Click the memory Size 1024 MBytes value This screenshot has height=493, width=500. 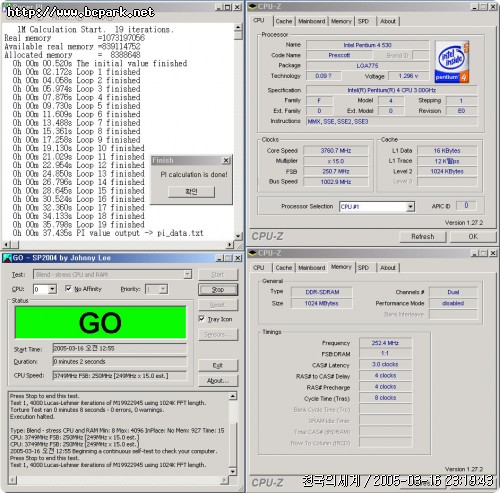(x=322, y=304)
